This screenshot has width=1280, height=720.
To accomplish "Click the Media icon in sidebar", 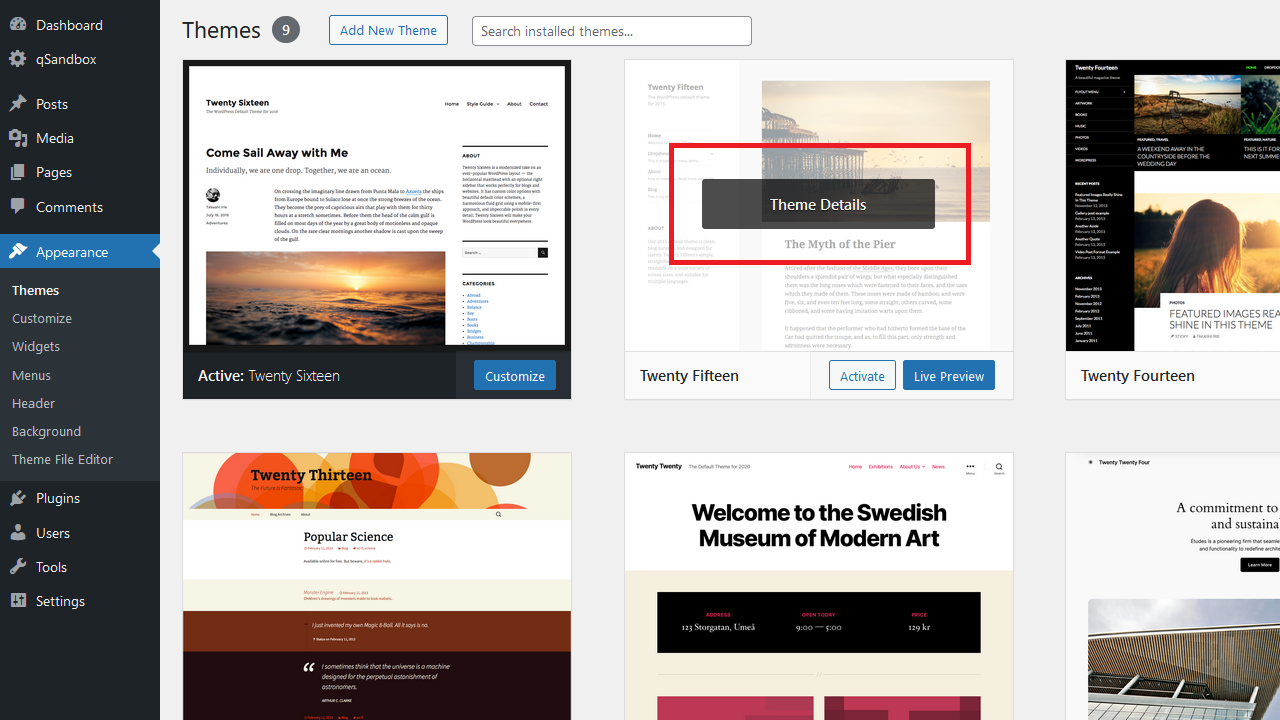I will [x=18, y=138].
